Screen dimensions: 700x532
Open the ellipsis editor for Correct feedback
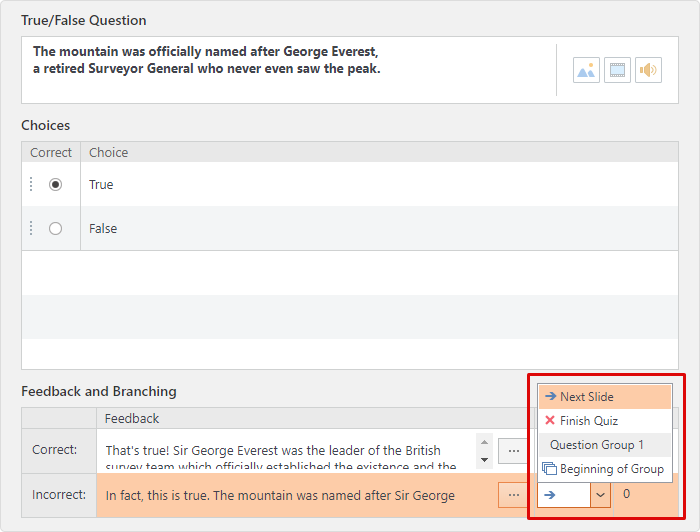coord(513,451)
